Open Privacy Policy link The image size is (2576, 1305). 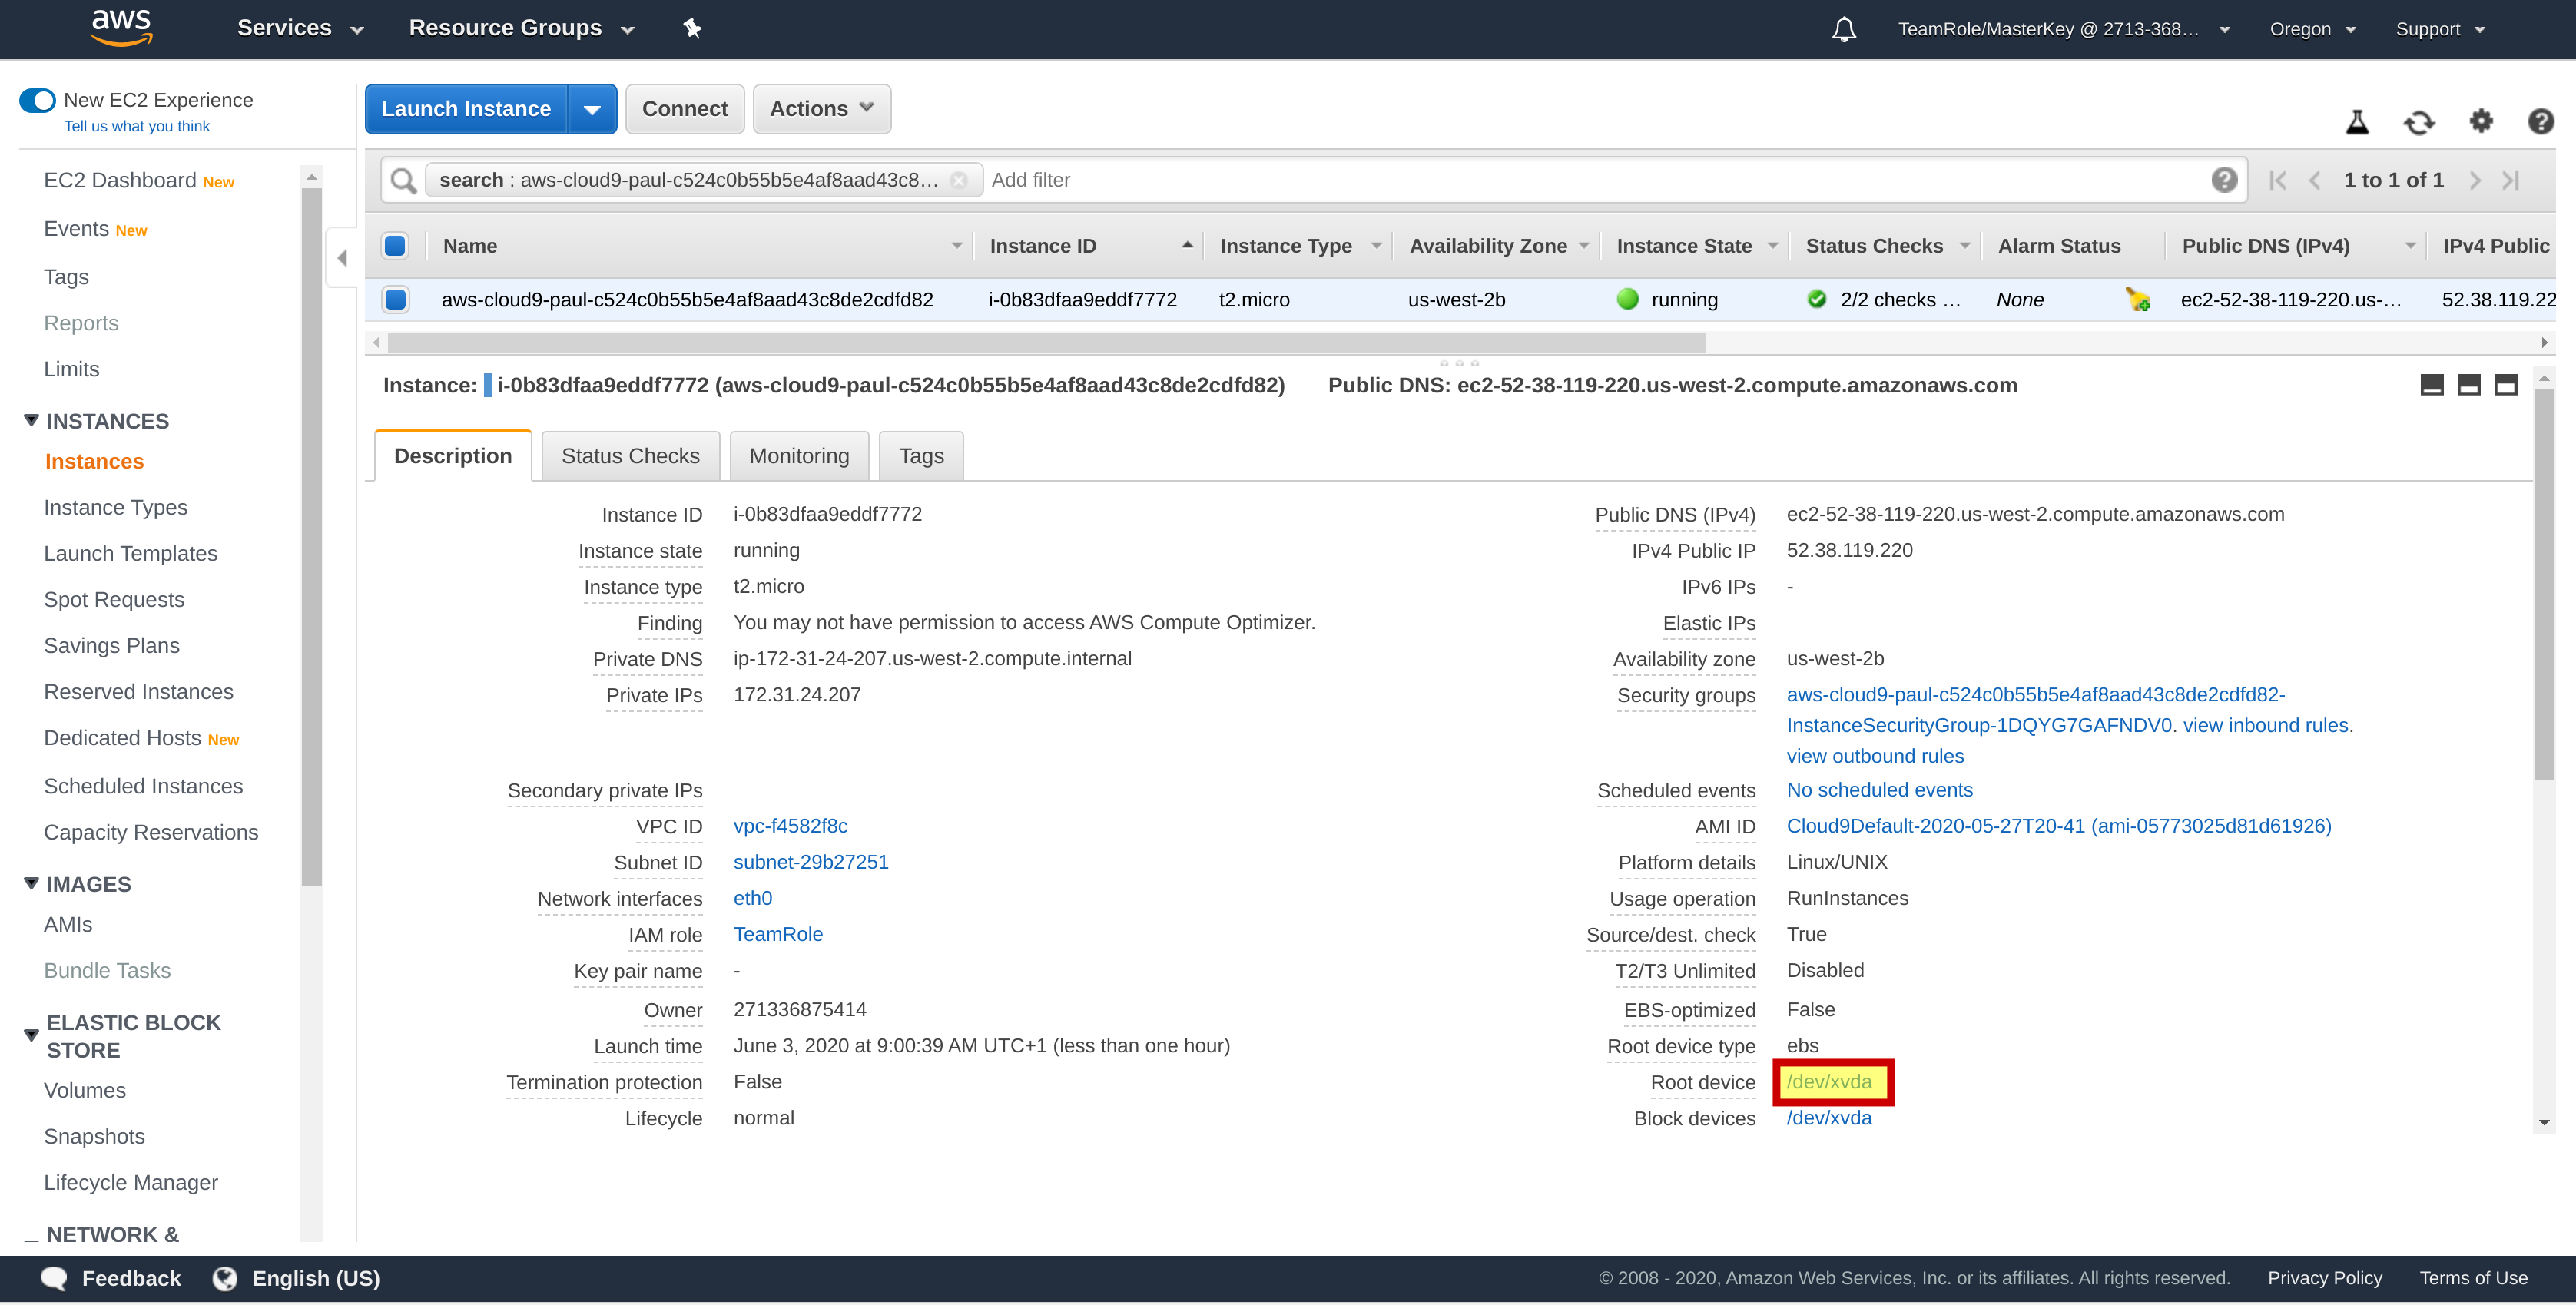[2324, 1278]
